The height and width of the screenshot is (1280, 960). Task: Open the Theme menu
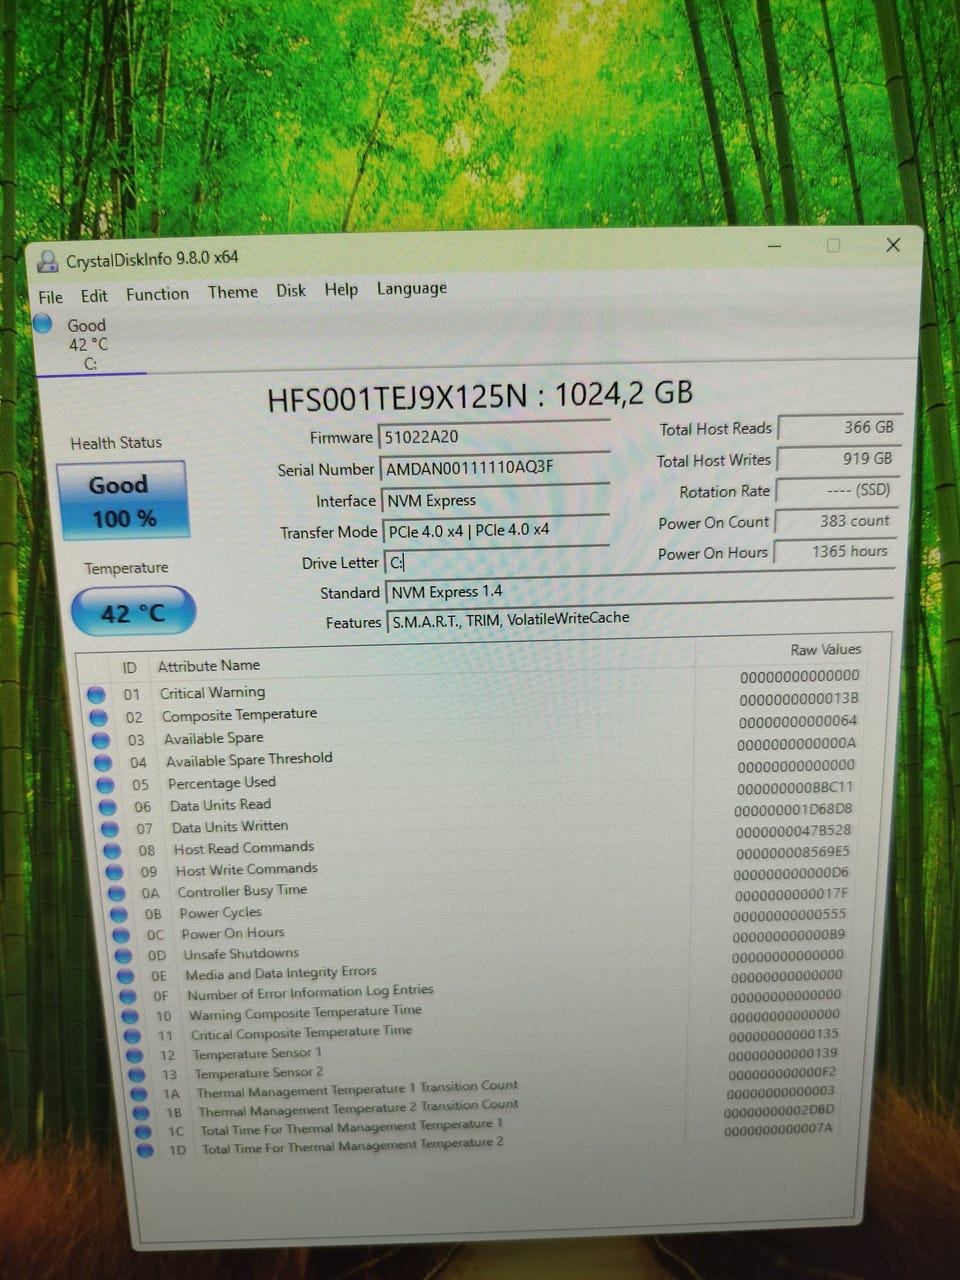(233, 292)
